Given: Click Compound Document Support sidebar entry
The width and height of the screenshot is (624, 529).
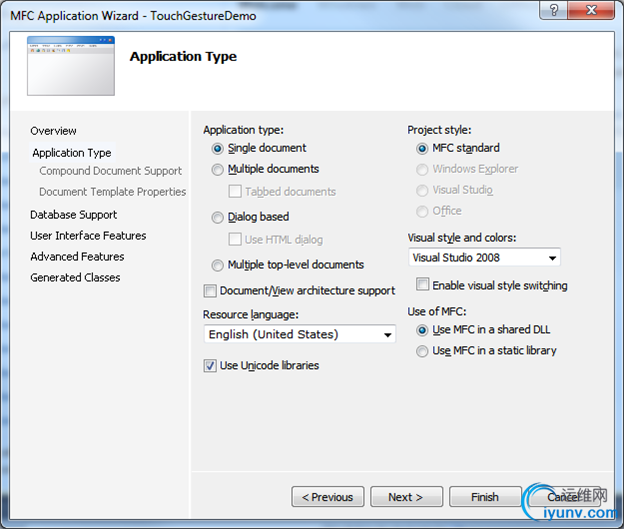Looking at the screenshot, I should click(110, 171).
